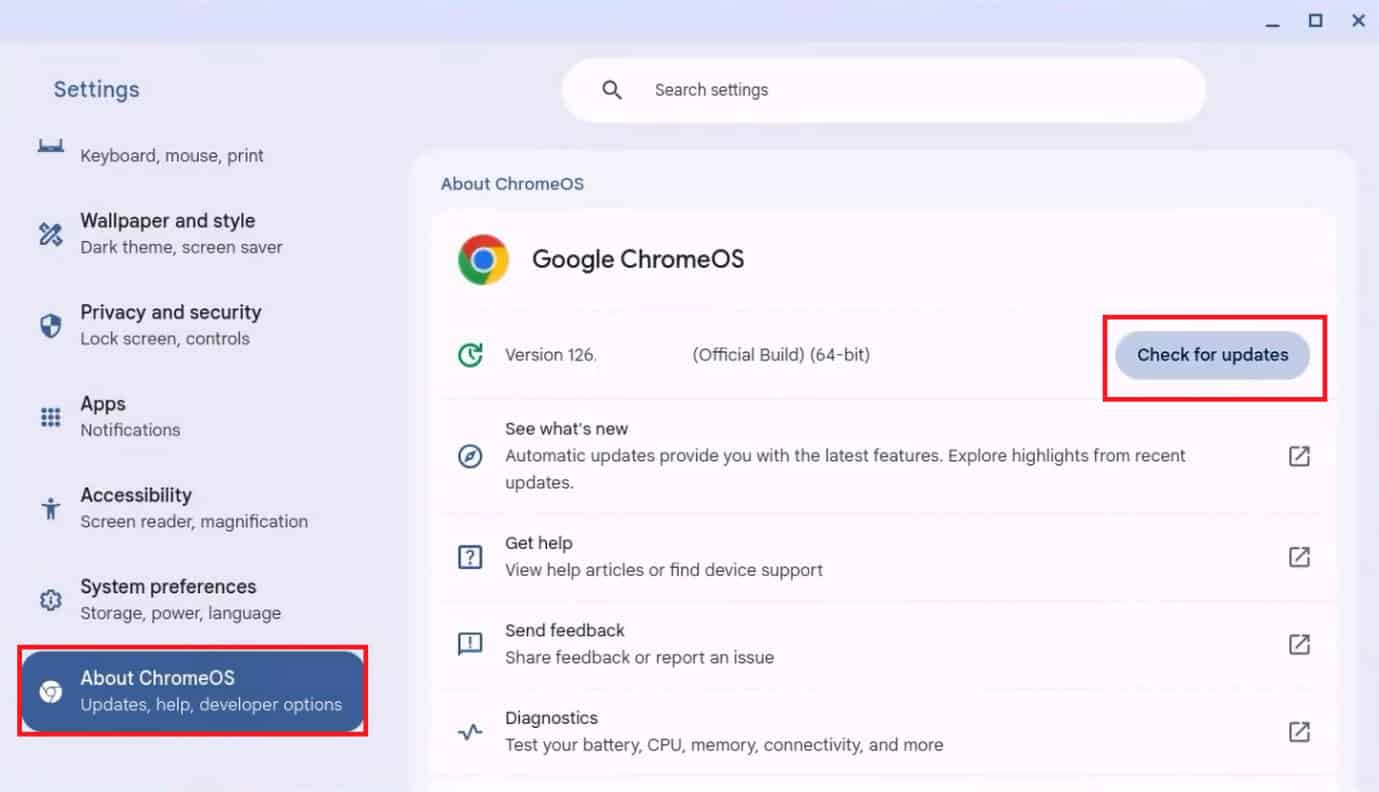
Task: Open external link icon for See what's new
Action: (x=1298, y=456)
